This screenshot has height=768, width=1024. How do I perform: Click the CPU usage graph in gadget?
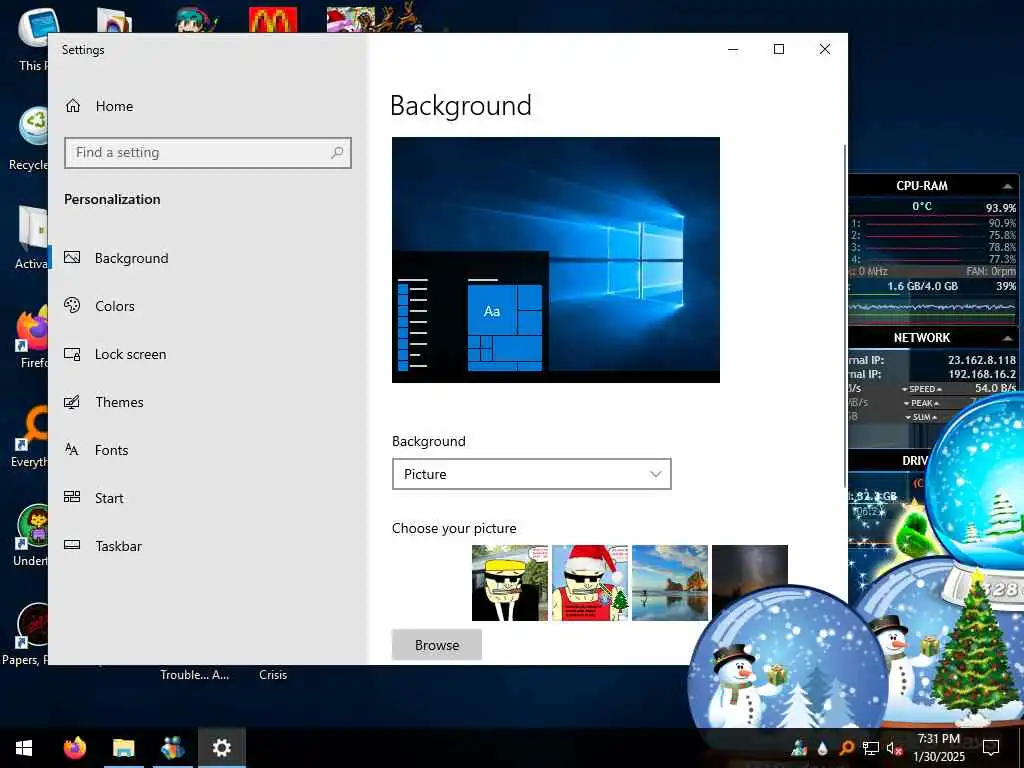click(933, 308)
